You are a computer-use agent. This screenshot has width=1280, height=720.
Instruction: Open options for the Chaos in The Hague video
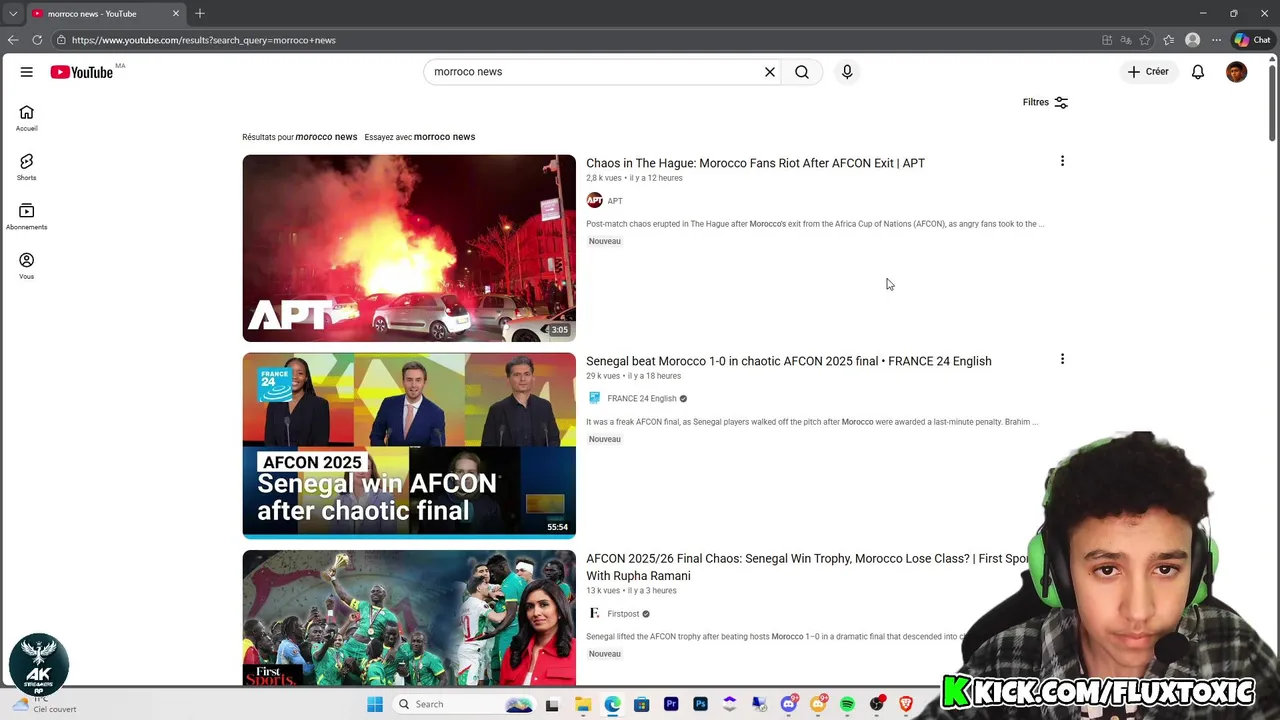coord(1062,161)
